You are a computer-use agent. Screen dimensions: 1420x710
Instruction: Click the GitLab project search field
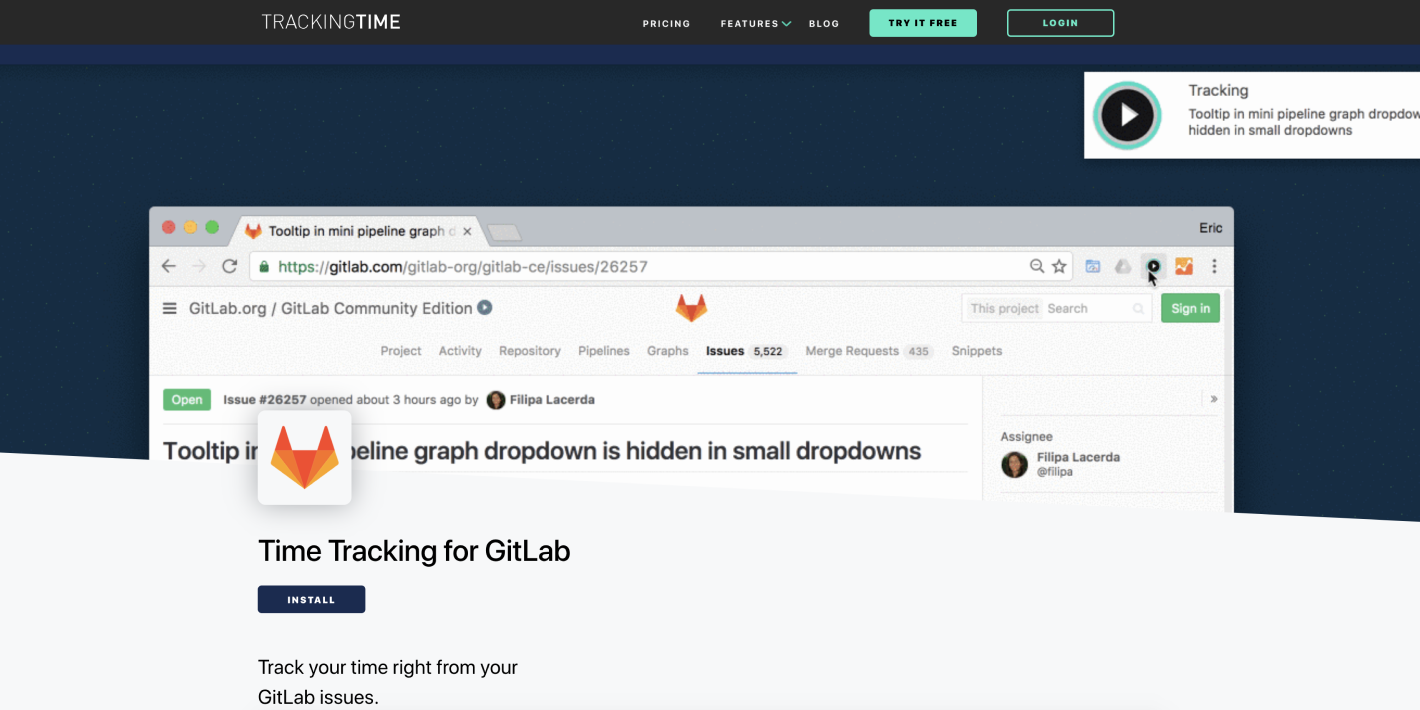coord(1056,308)
